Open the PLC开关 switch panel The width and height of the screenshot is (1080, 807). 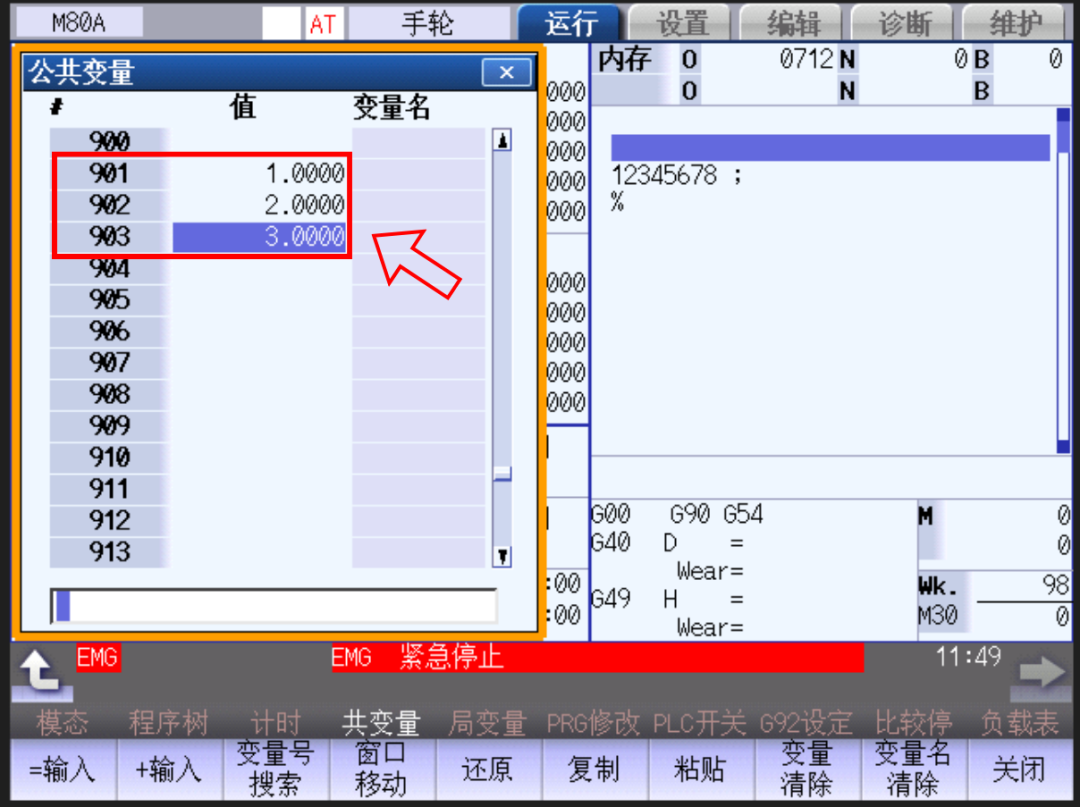[700, 720]
